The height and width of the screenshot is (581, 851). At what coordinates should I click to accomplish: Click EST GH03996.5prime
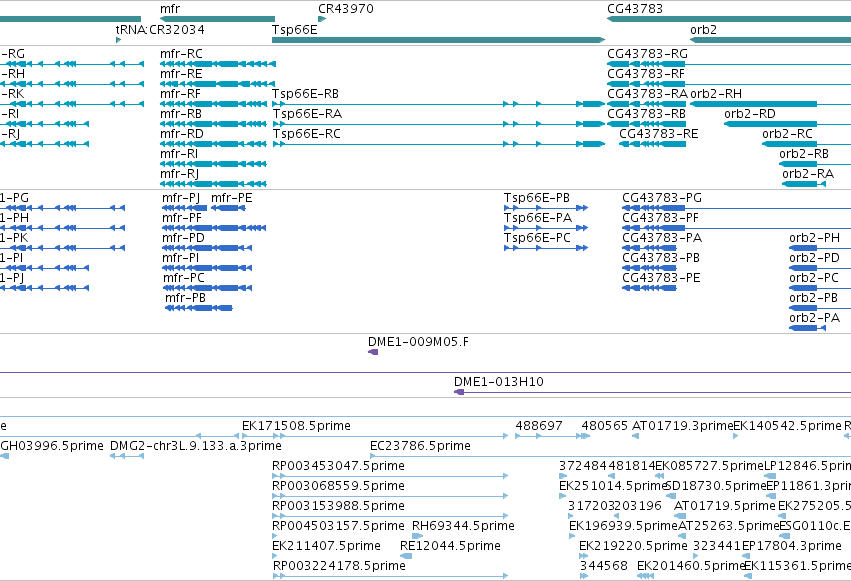coord(4,456)
